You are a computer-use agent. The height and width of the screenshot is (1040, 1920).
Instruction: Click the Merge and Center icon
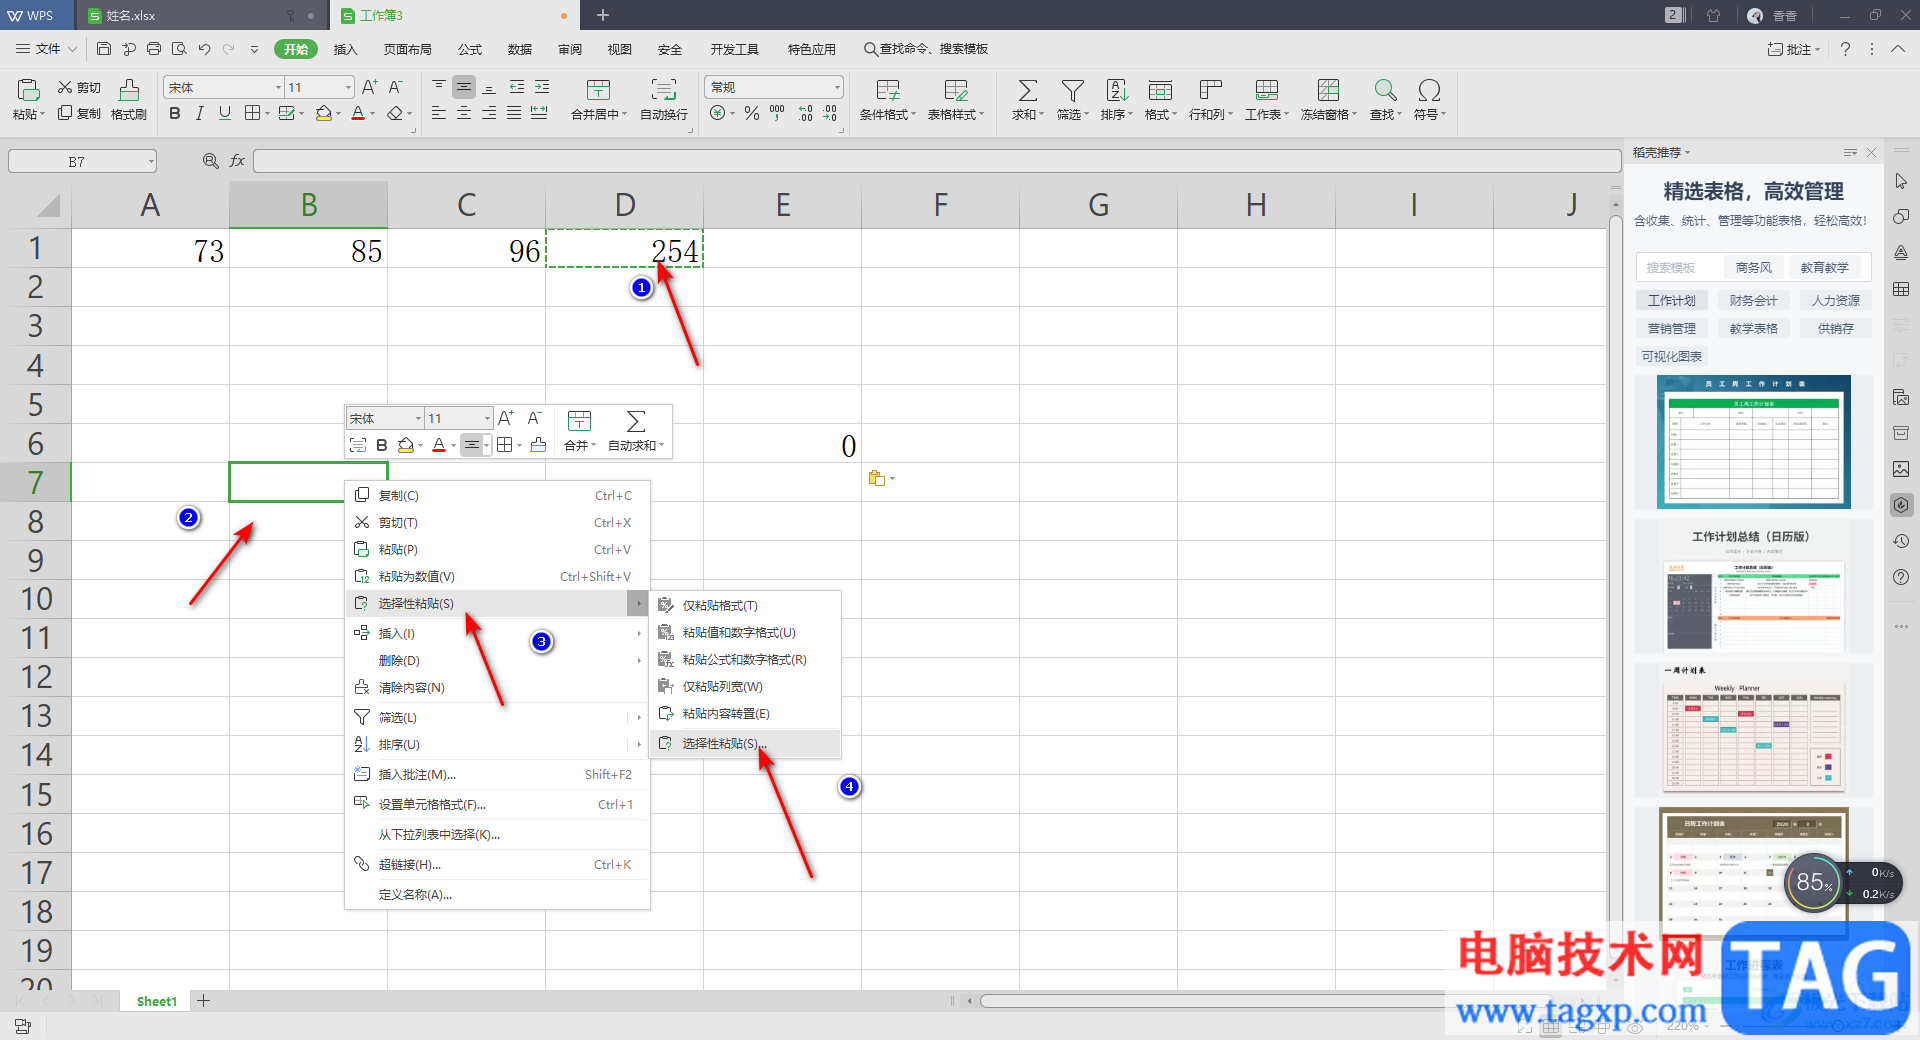click(598, 91)
